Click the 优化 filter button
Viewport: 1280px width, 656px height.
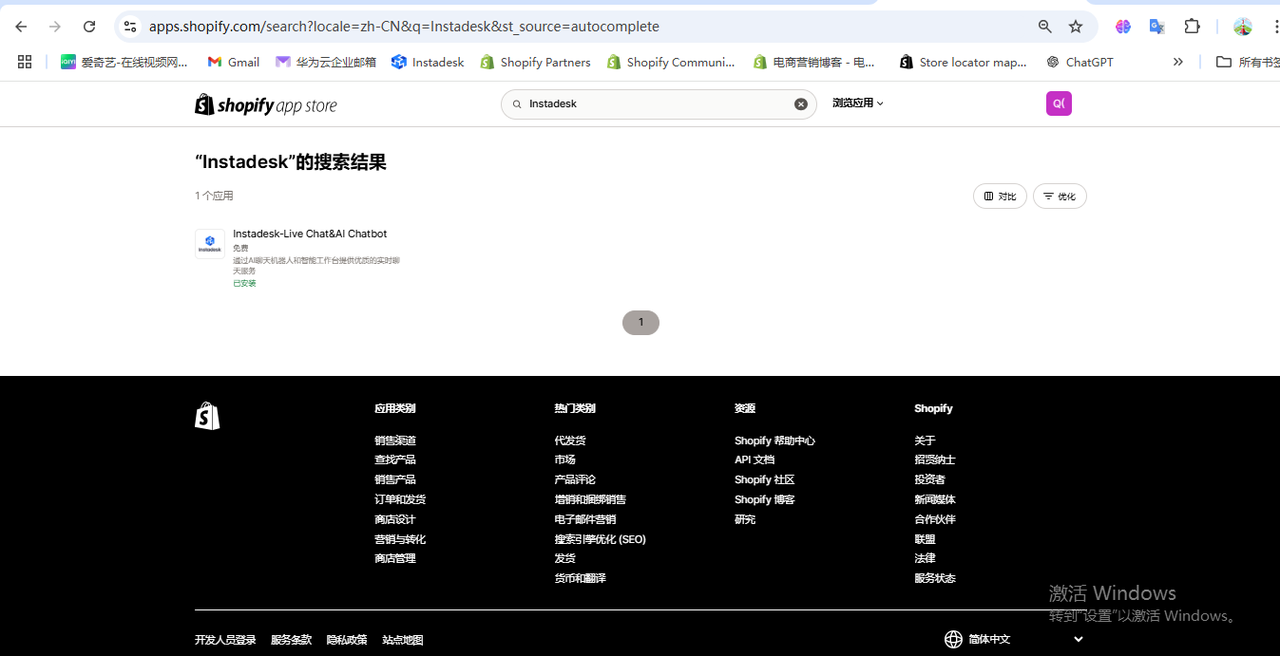tap(1059, 196)
